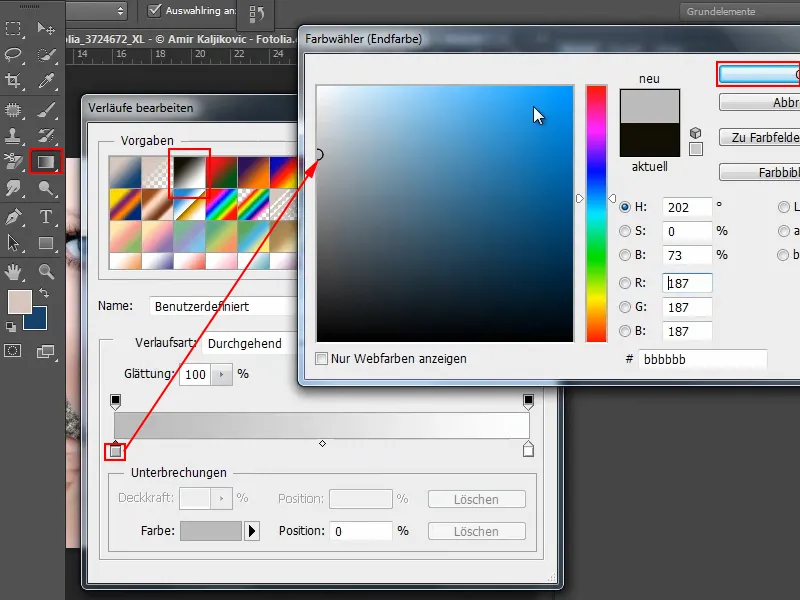Click the gradient Name input field
800x600 pixels.
[223, 307]
